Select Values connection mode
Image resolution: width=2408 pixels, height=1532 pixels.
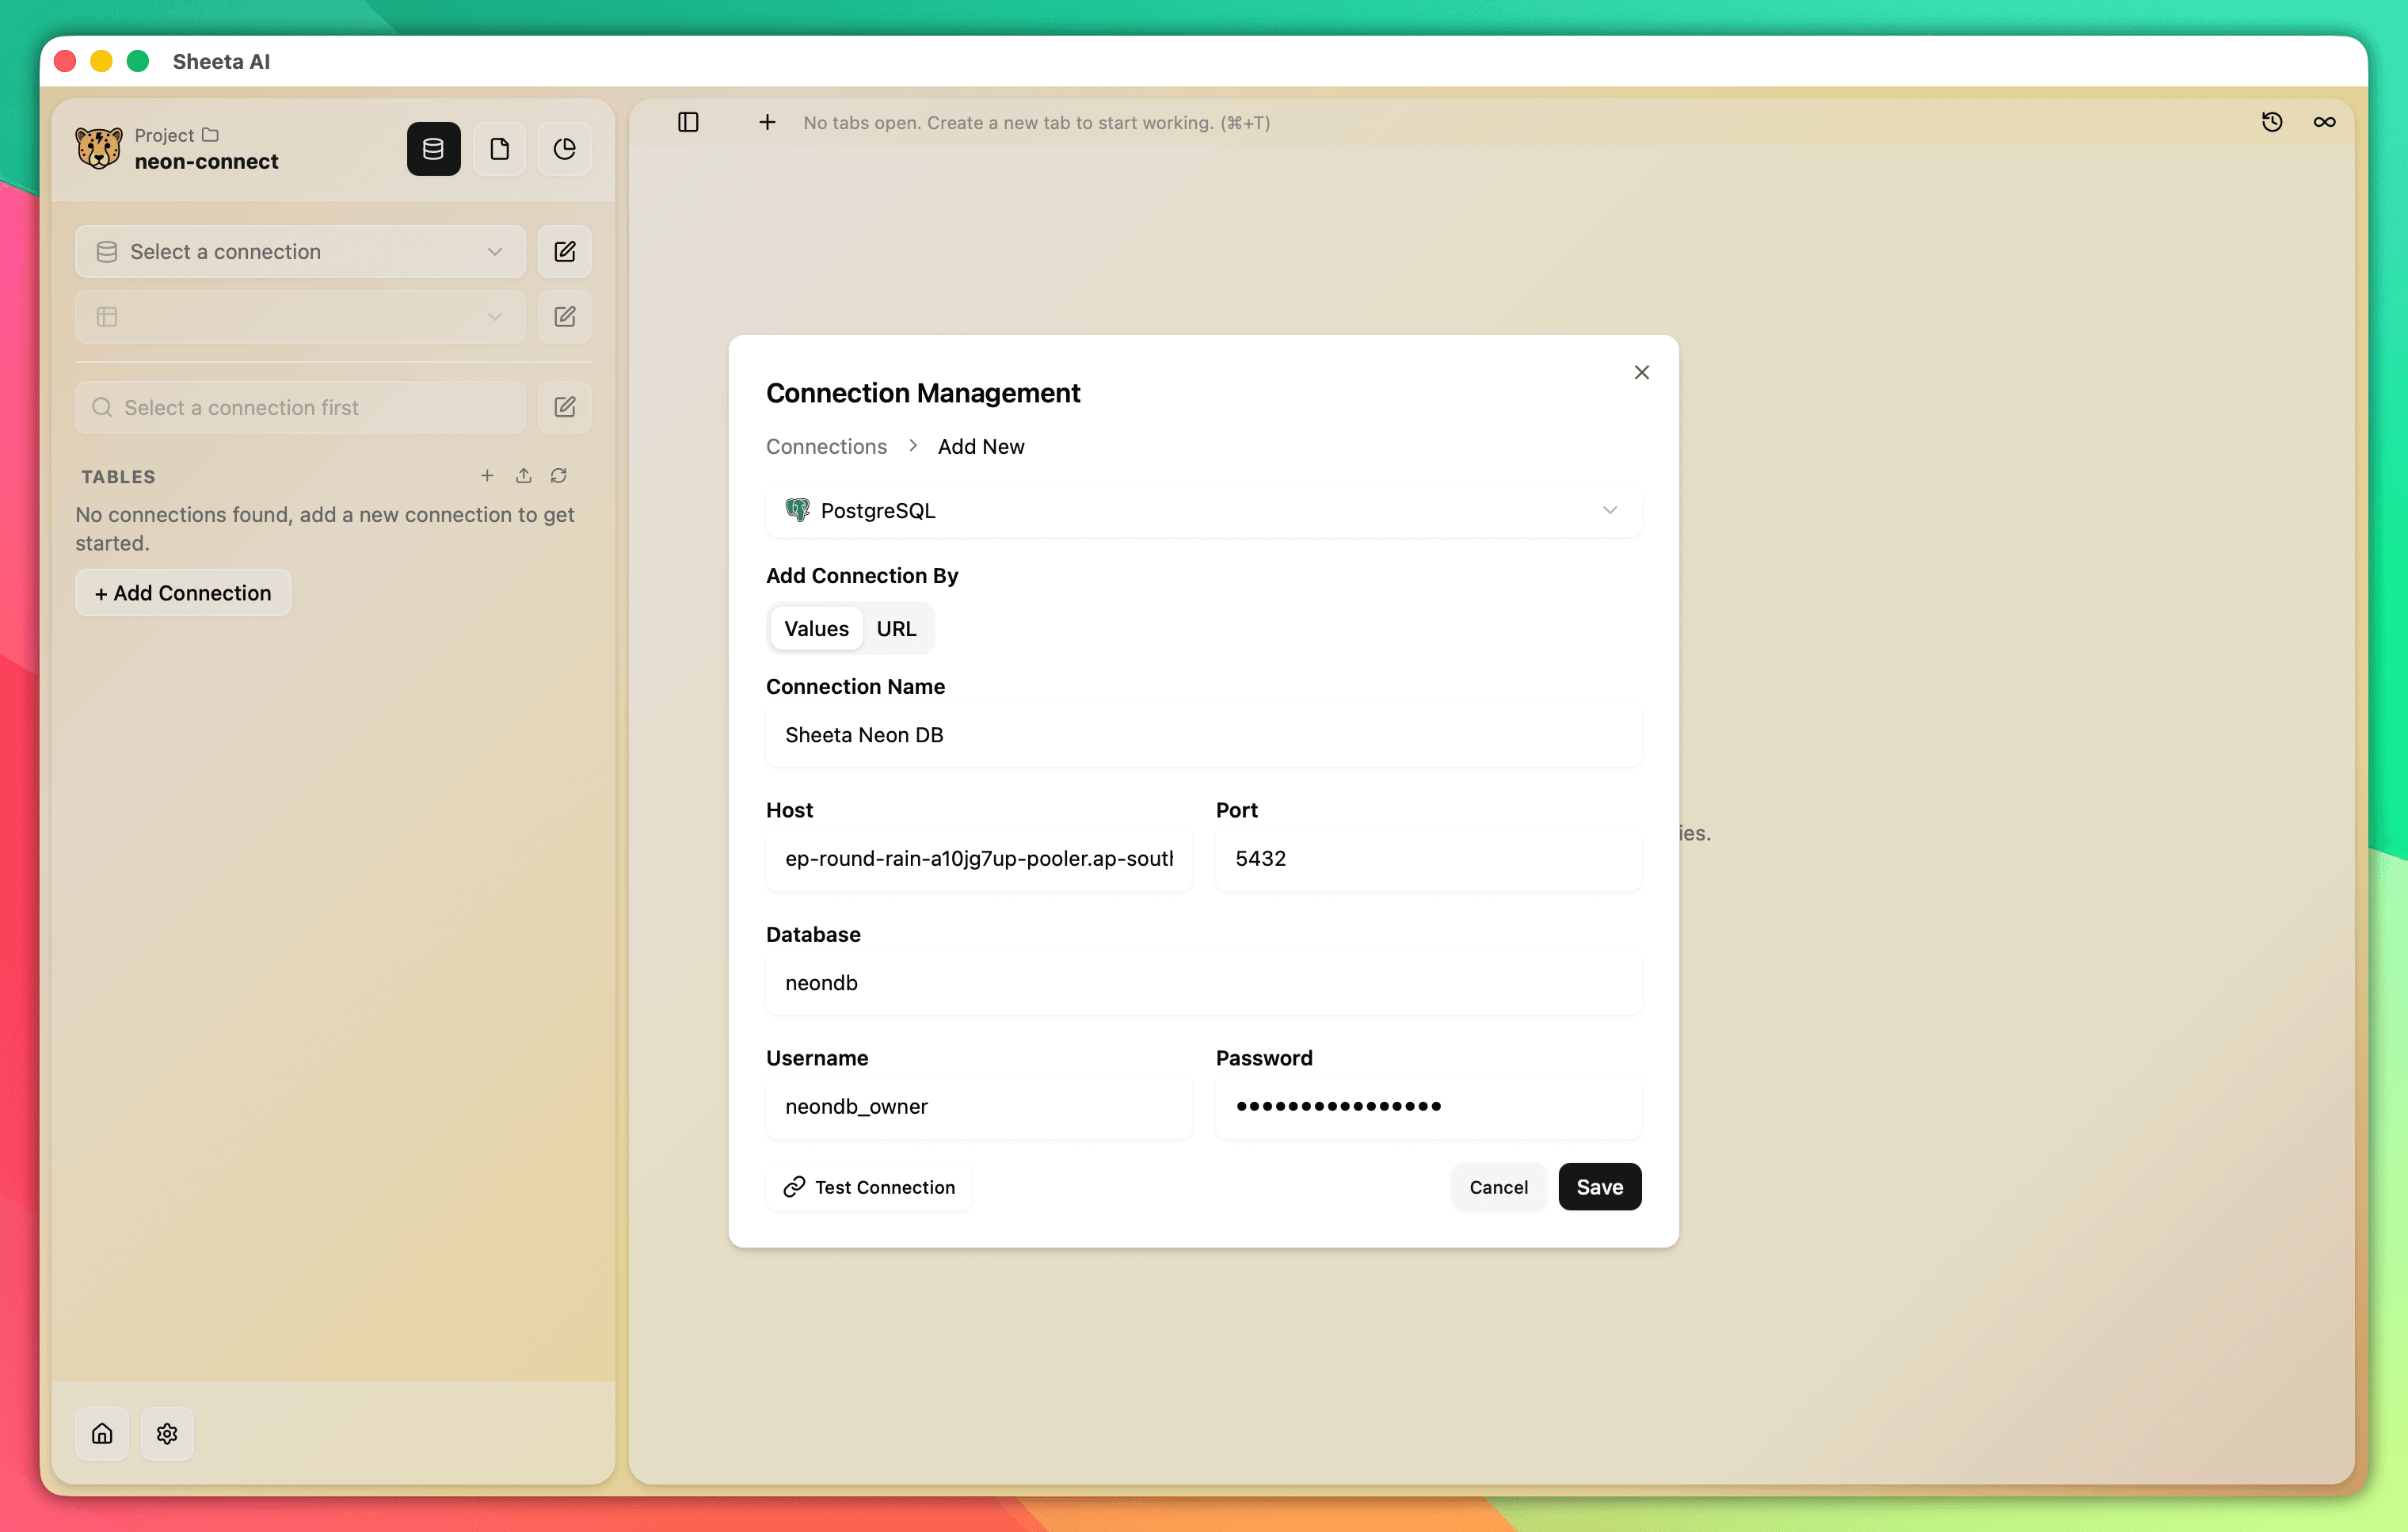pyautogui.click(x=815, y=628)
